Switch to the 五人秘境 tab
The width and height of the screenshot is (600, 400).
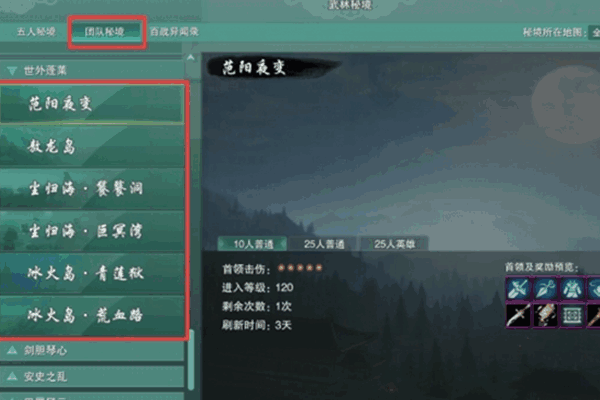[36, 32]
